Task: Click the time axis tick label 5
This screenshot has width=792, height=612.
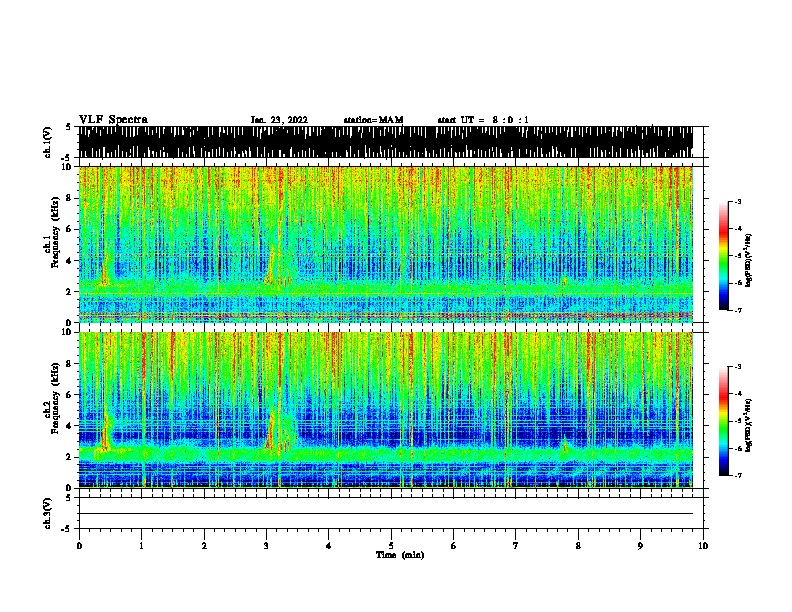Action: coord(391,546)
